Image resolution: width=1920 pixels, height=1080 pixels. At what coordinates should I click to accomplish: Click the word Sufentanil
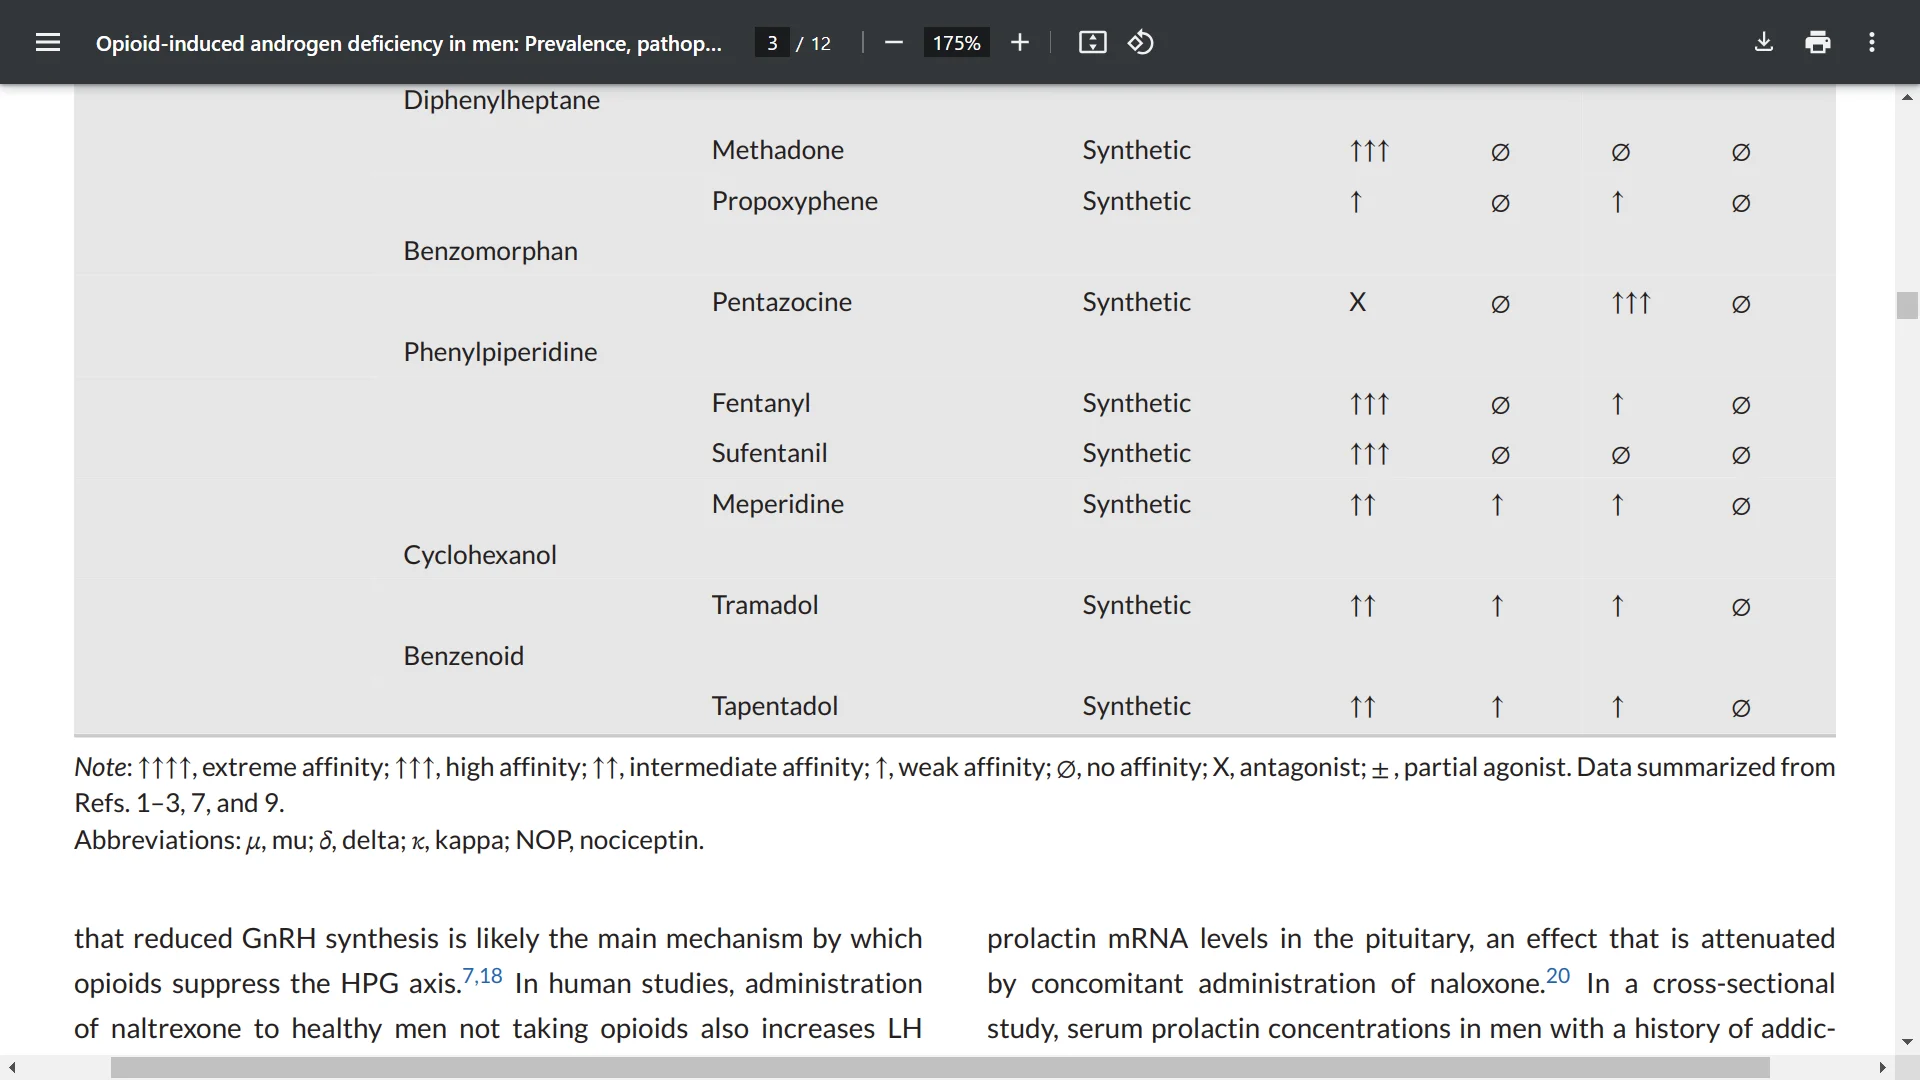[x=769, y=453]
